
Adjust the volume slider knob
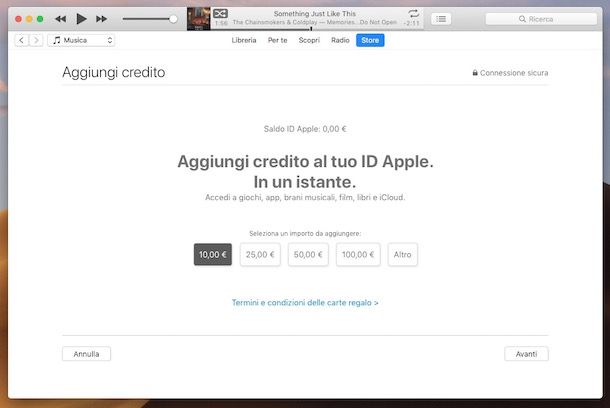[x=173, y=19]
